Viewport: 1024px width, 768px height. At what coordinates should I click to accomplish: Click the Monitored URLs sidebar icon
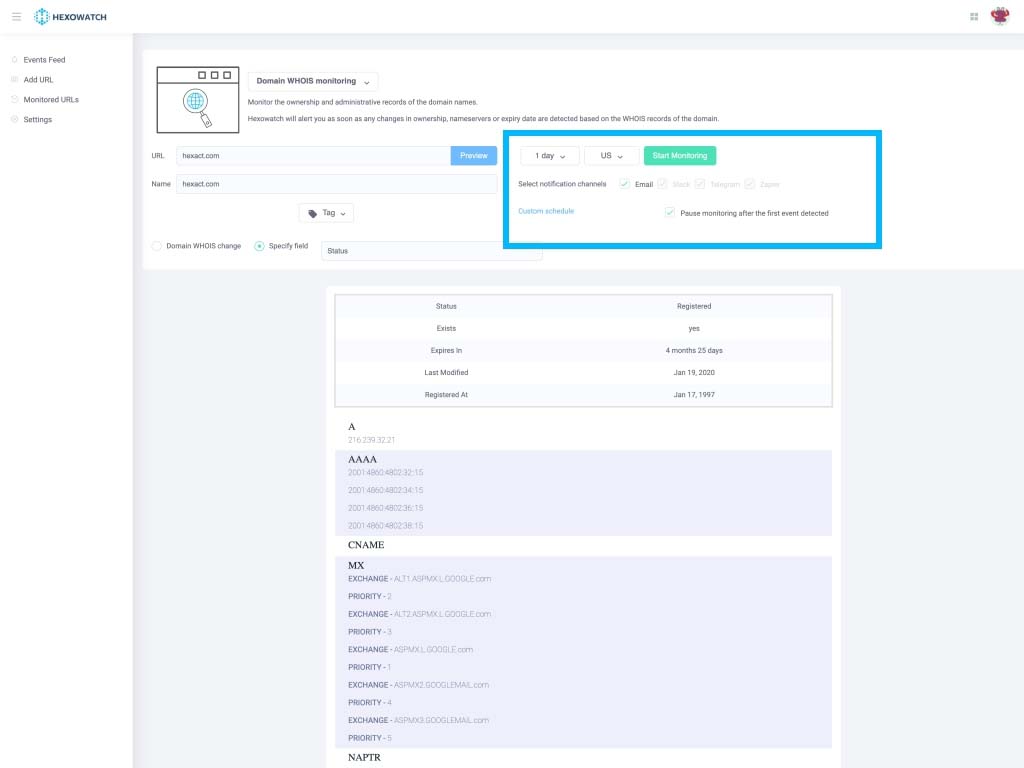click(14, 99)
